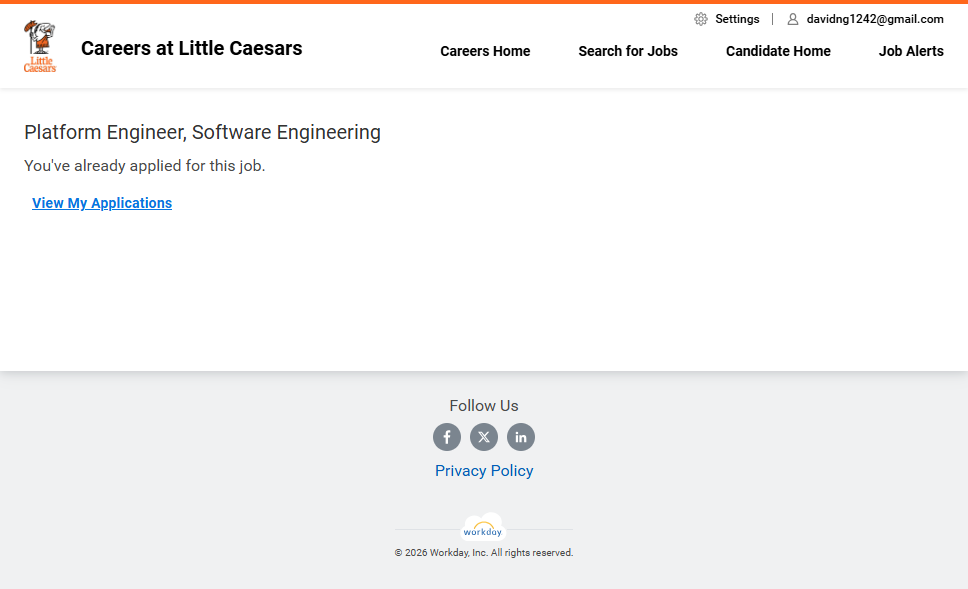Open the Facebook social icon
This screenshot has height=589, width=968.
click(x=447, y=437)
